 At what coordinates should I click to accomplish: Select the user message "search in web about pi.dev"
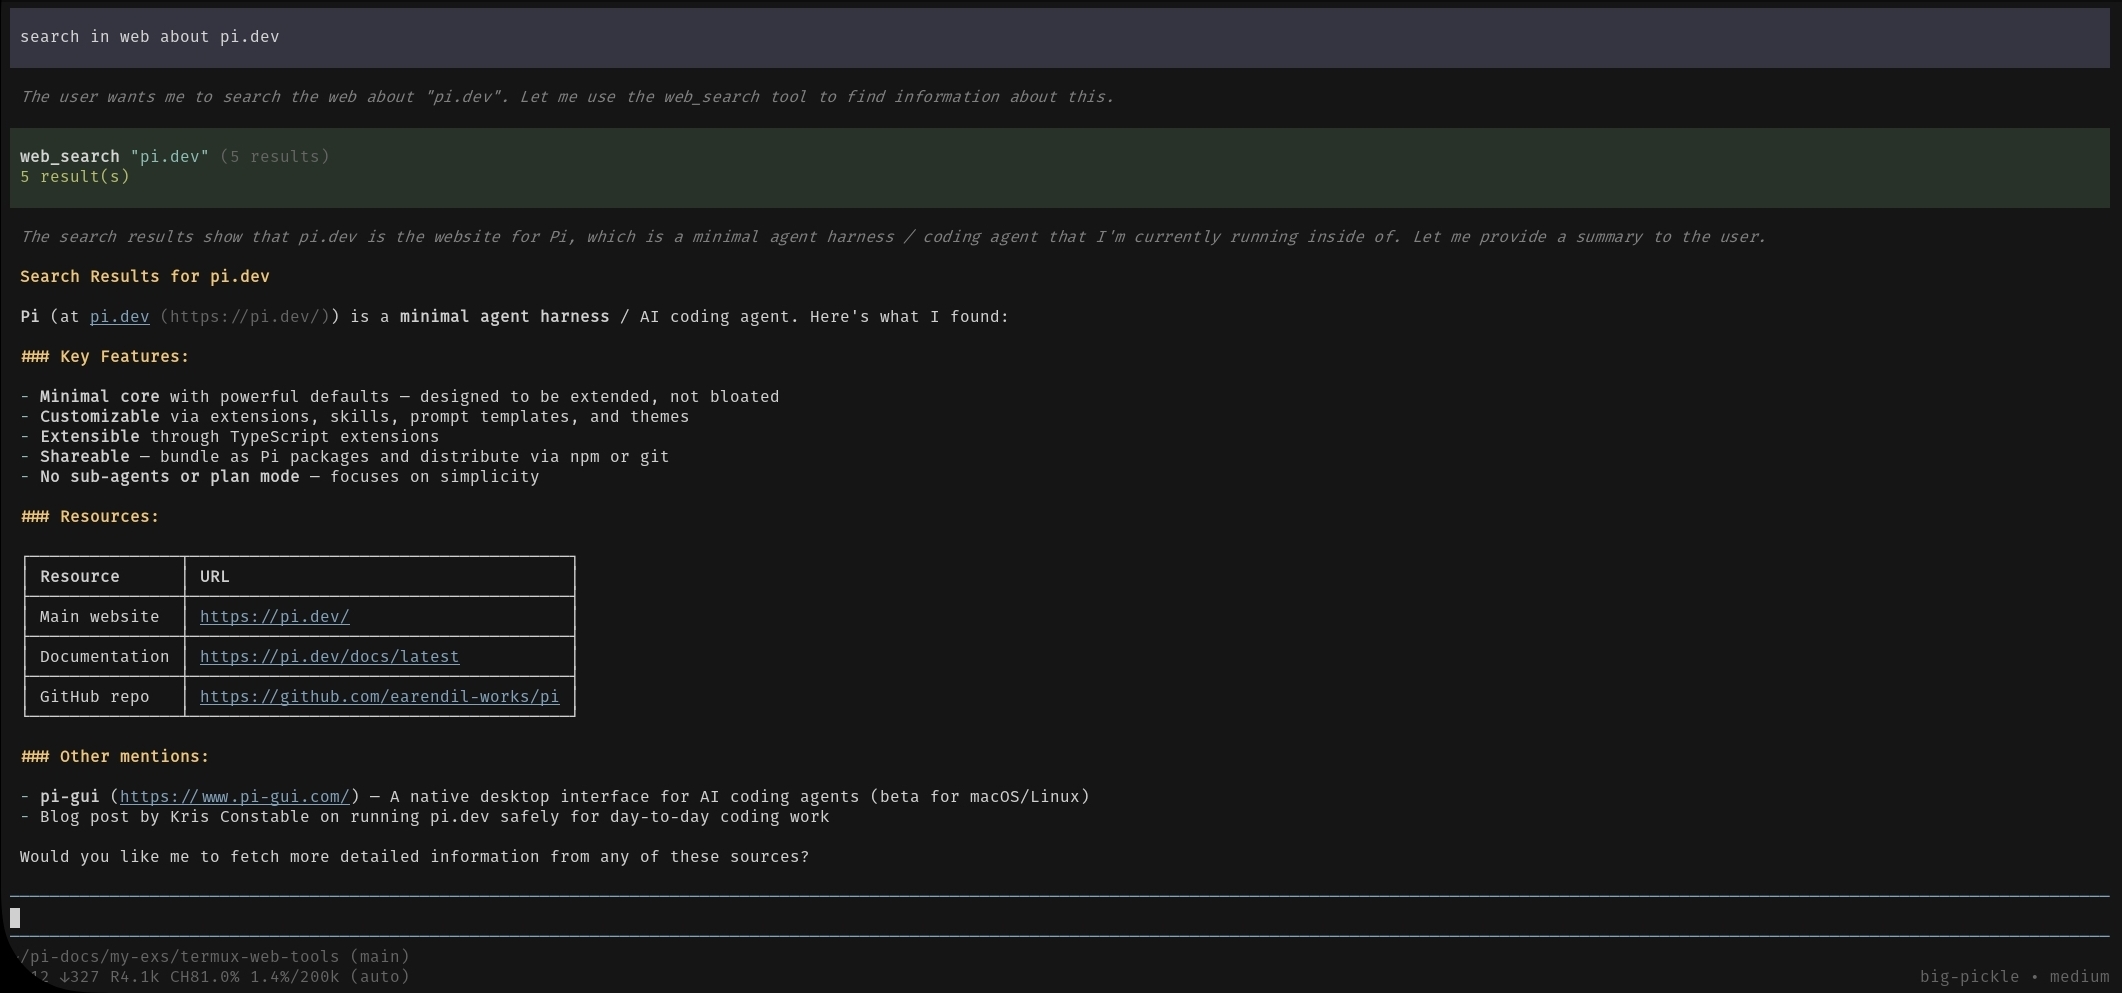(x=1060, y=37)
